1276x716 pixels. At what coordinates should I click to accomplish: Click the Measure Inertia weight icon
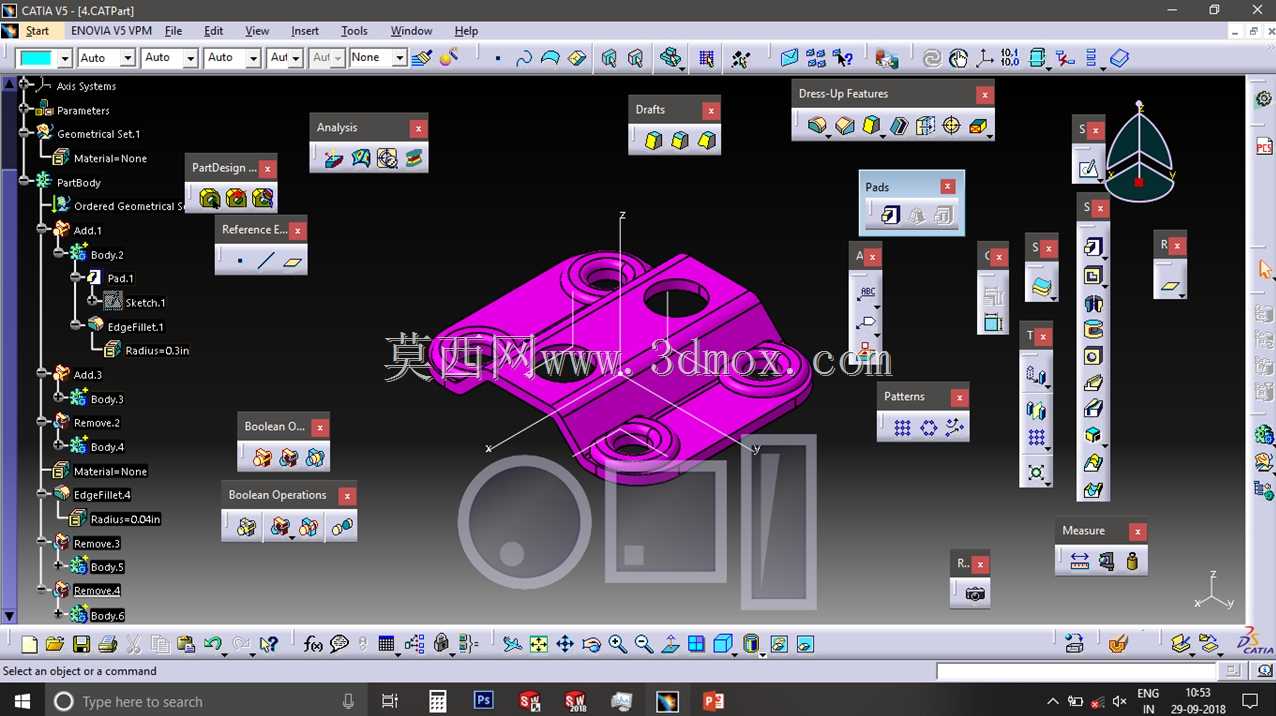point(1132,561)
